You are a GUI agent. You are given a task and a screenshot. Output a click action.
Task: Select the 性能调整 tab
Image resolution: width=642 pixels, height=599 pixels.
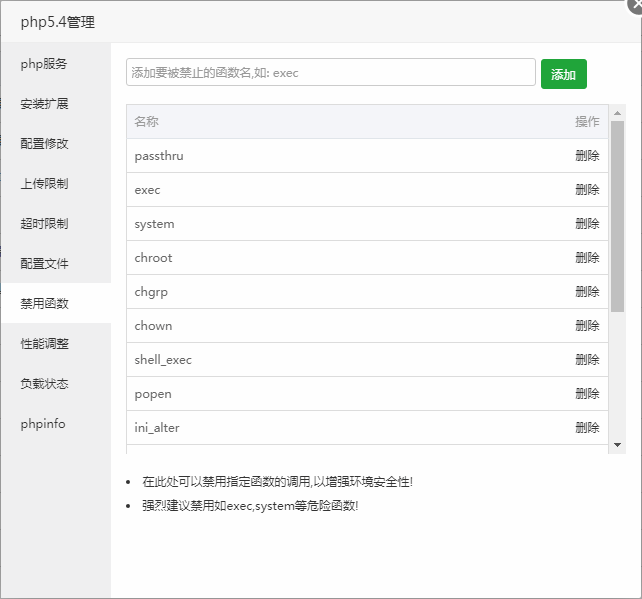pyautogui.click(x=44, y=344)
